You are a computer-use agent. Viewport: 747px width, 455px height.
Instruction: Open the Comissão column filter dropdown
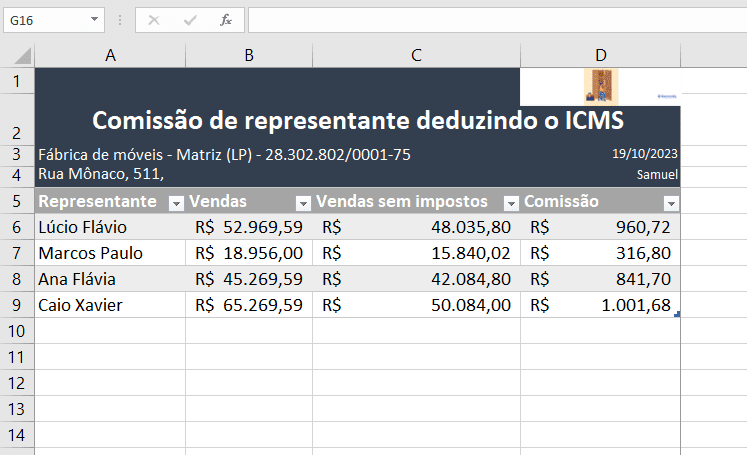click(671, 202)
